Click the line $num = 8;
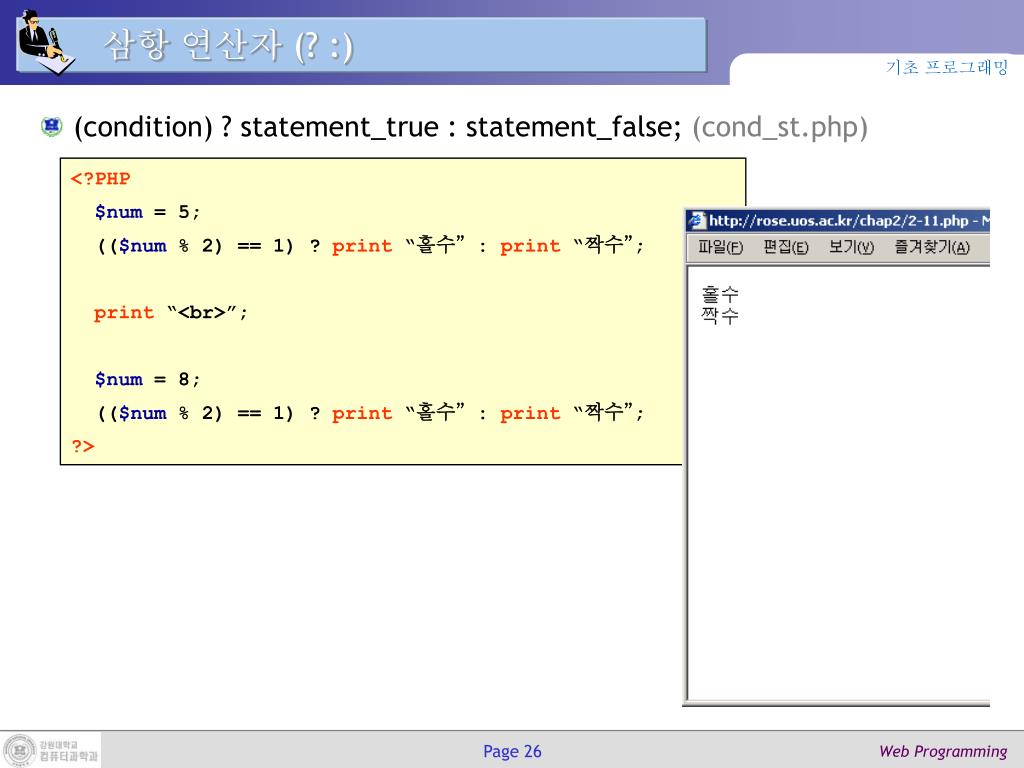This screenshot has width=1024, height=768. (x=148, y=379)
